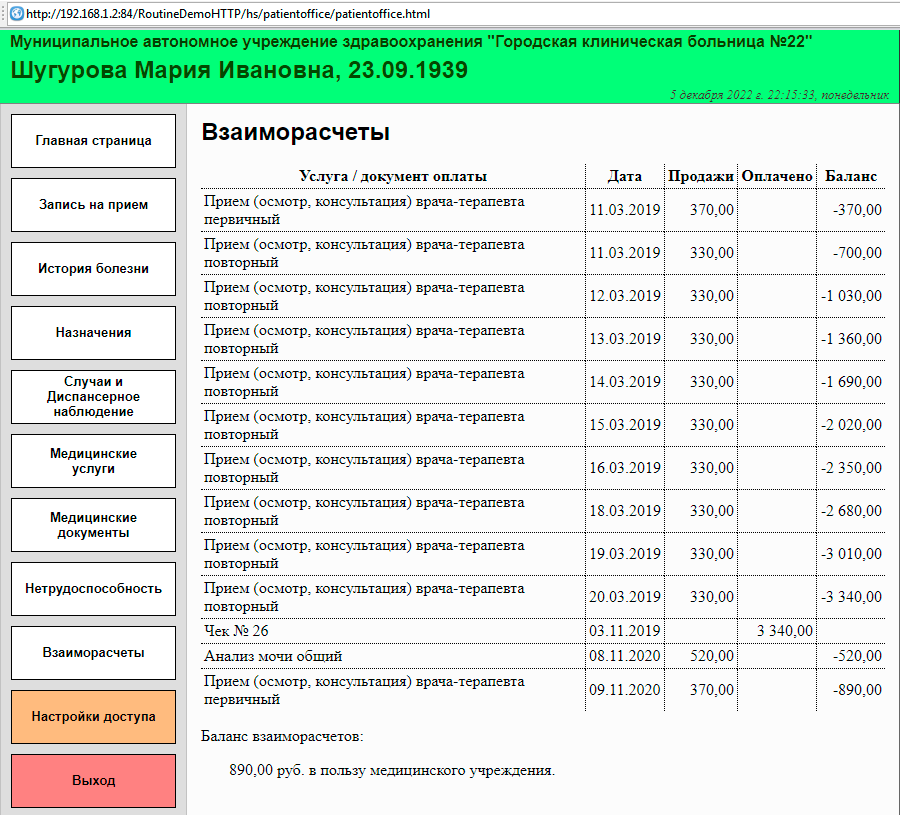
Task: Open the Главная страница section
Action: pos(93,141)
